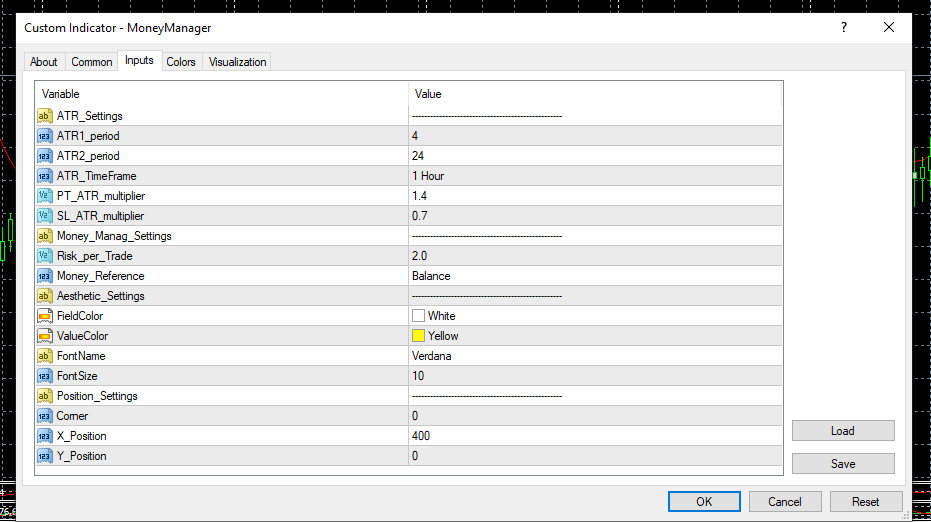Click the double icon beside PT_ATR_multiplier

coord(45,196)
